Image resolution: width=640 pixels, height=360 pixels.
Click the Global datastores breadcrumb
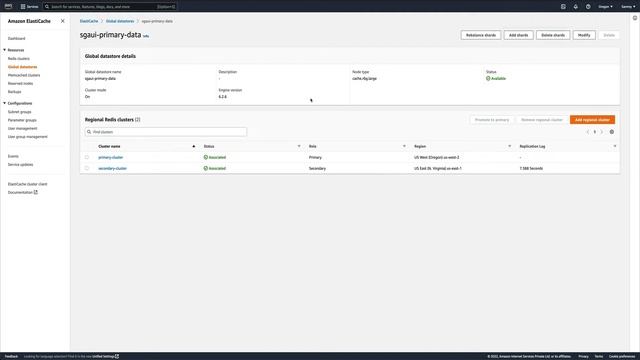coord(120,21)
